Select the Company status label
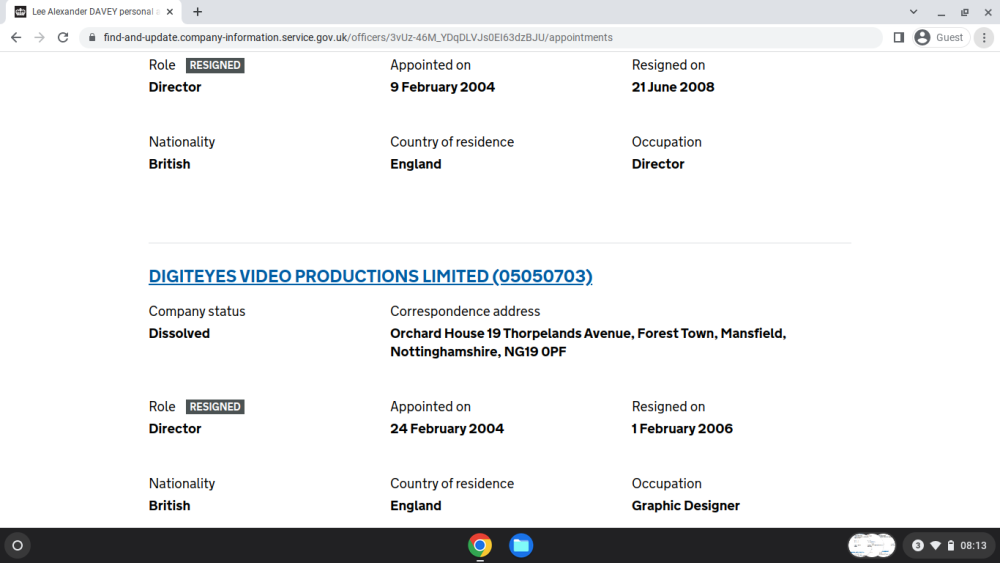This screenshot has width=1000, height=563. click(x=196, y=311)
